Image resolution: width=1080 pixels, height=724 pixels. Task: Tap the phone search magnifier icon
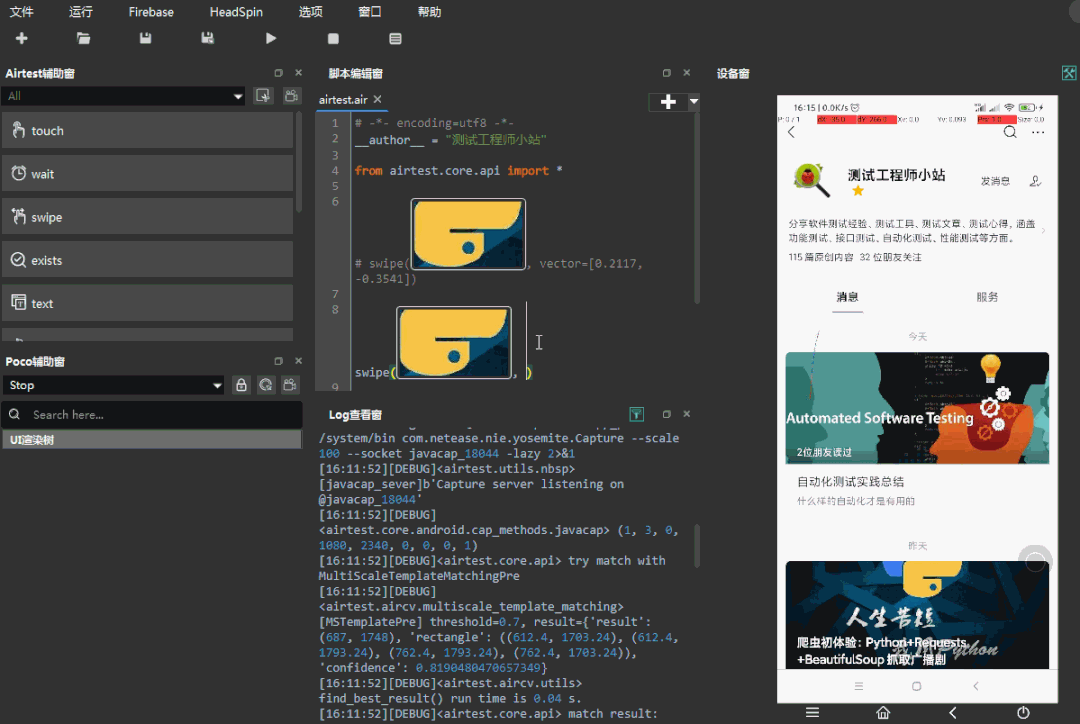coord(1010,132)
